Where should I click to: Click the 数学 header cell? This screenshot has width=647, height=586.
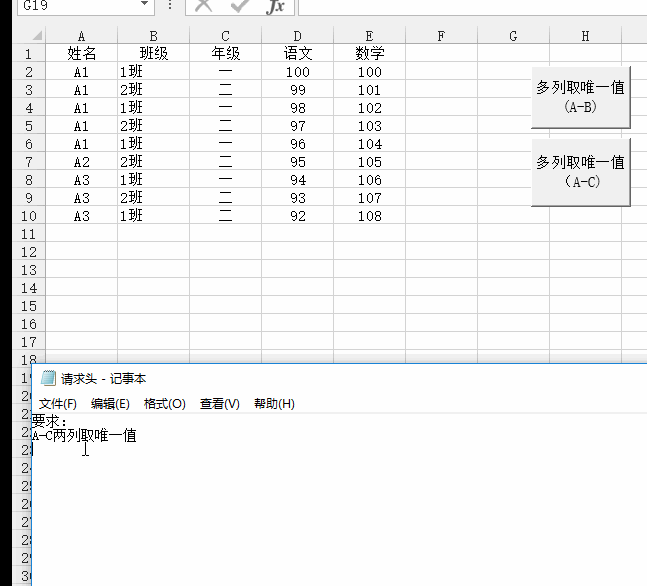[369, 53]
